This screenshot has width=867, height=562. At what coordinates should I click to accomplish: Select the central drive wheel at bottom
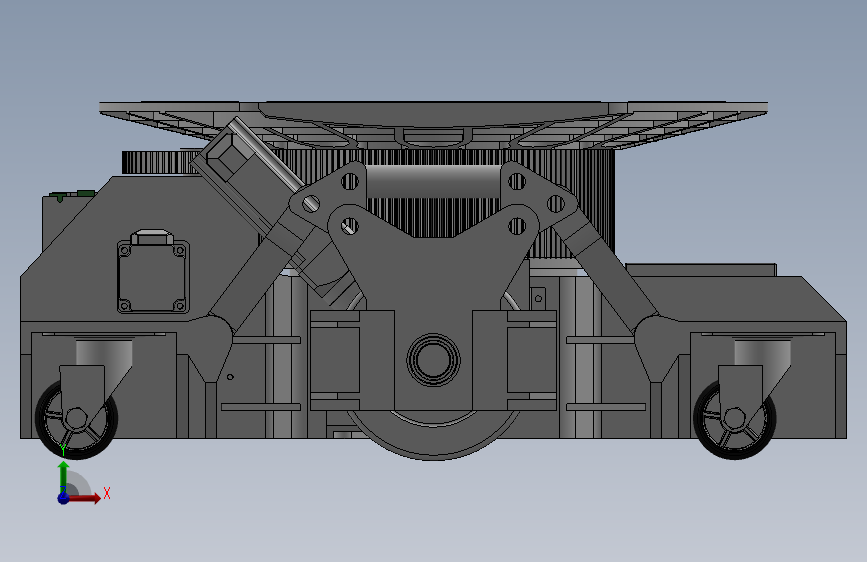click(434, 435)
